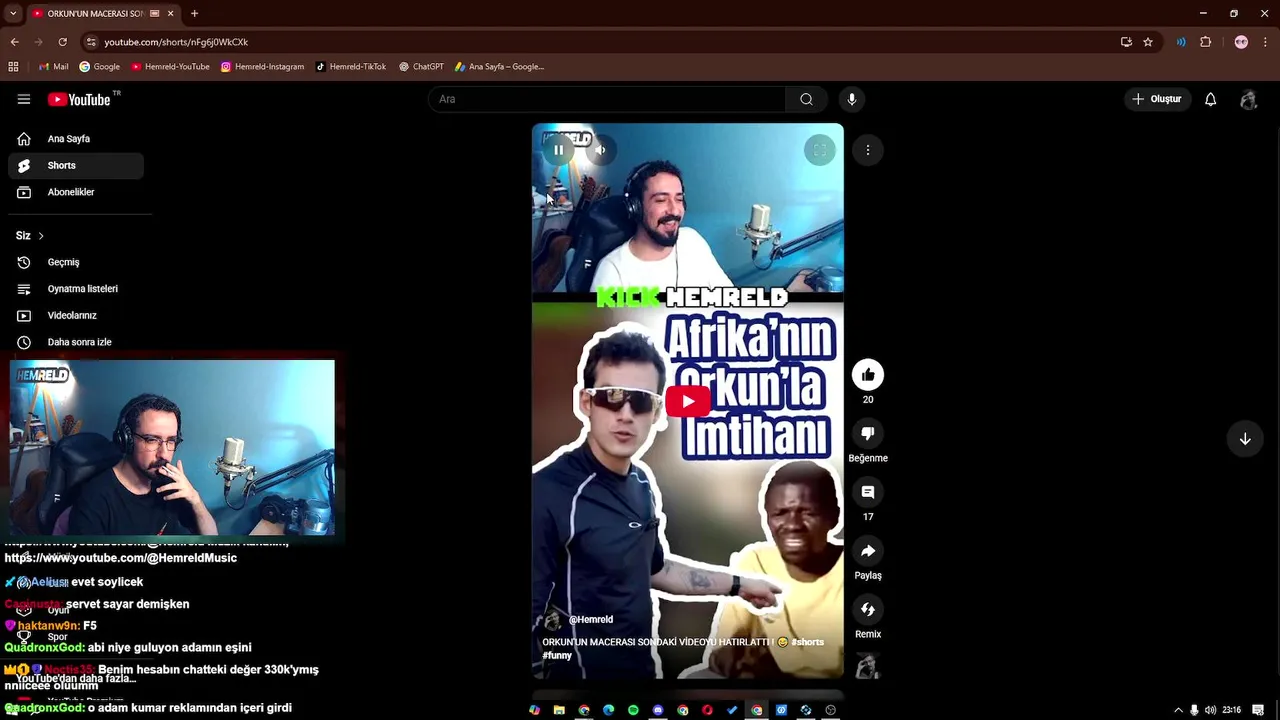Open the Google bookmark
Image resolution: width=1280 pixels, height=720 pixels.
click(x=100, y=67)
